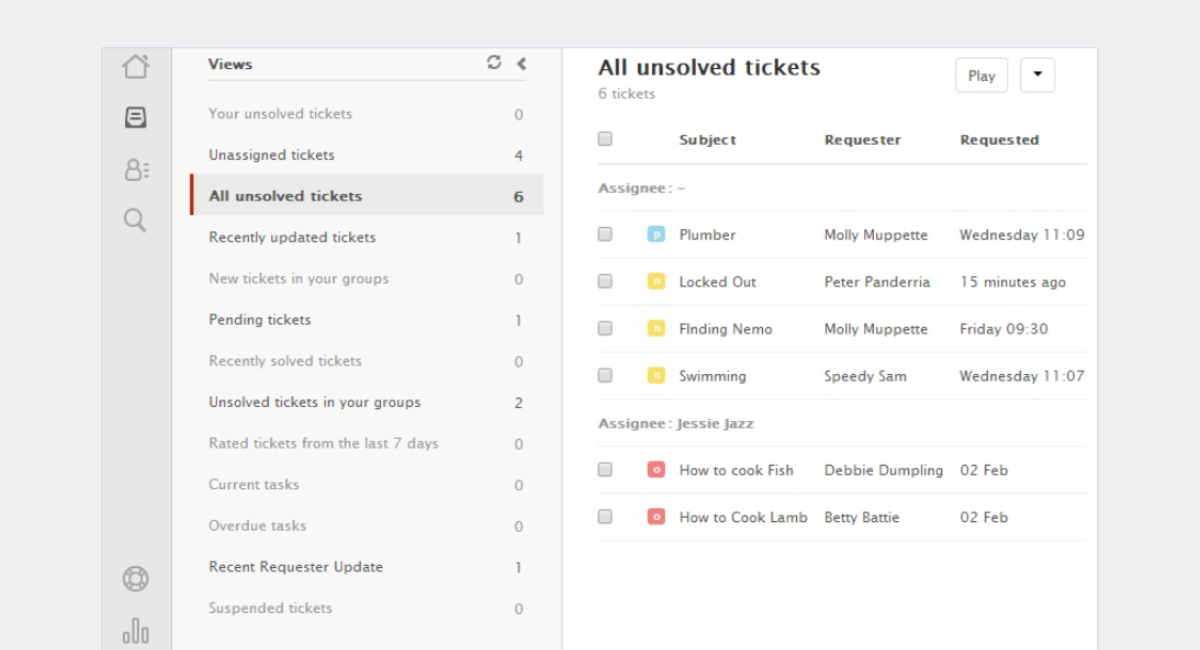The width and height of the screenshot is (1200, 650).
Task: Tick the select-all tickets checkbox
Action: [x=605, y=139]
